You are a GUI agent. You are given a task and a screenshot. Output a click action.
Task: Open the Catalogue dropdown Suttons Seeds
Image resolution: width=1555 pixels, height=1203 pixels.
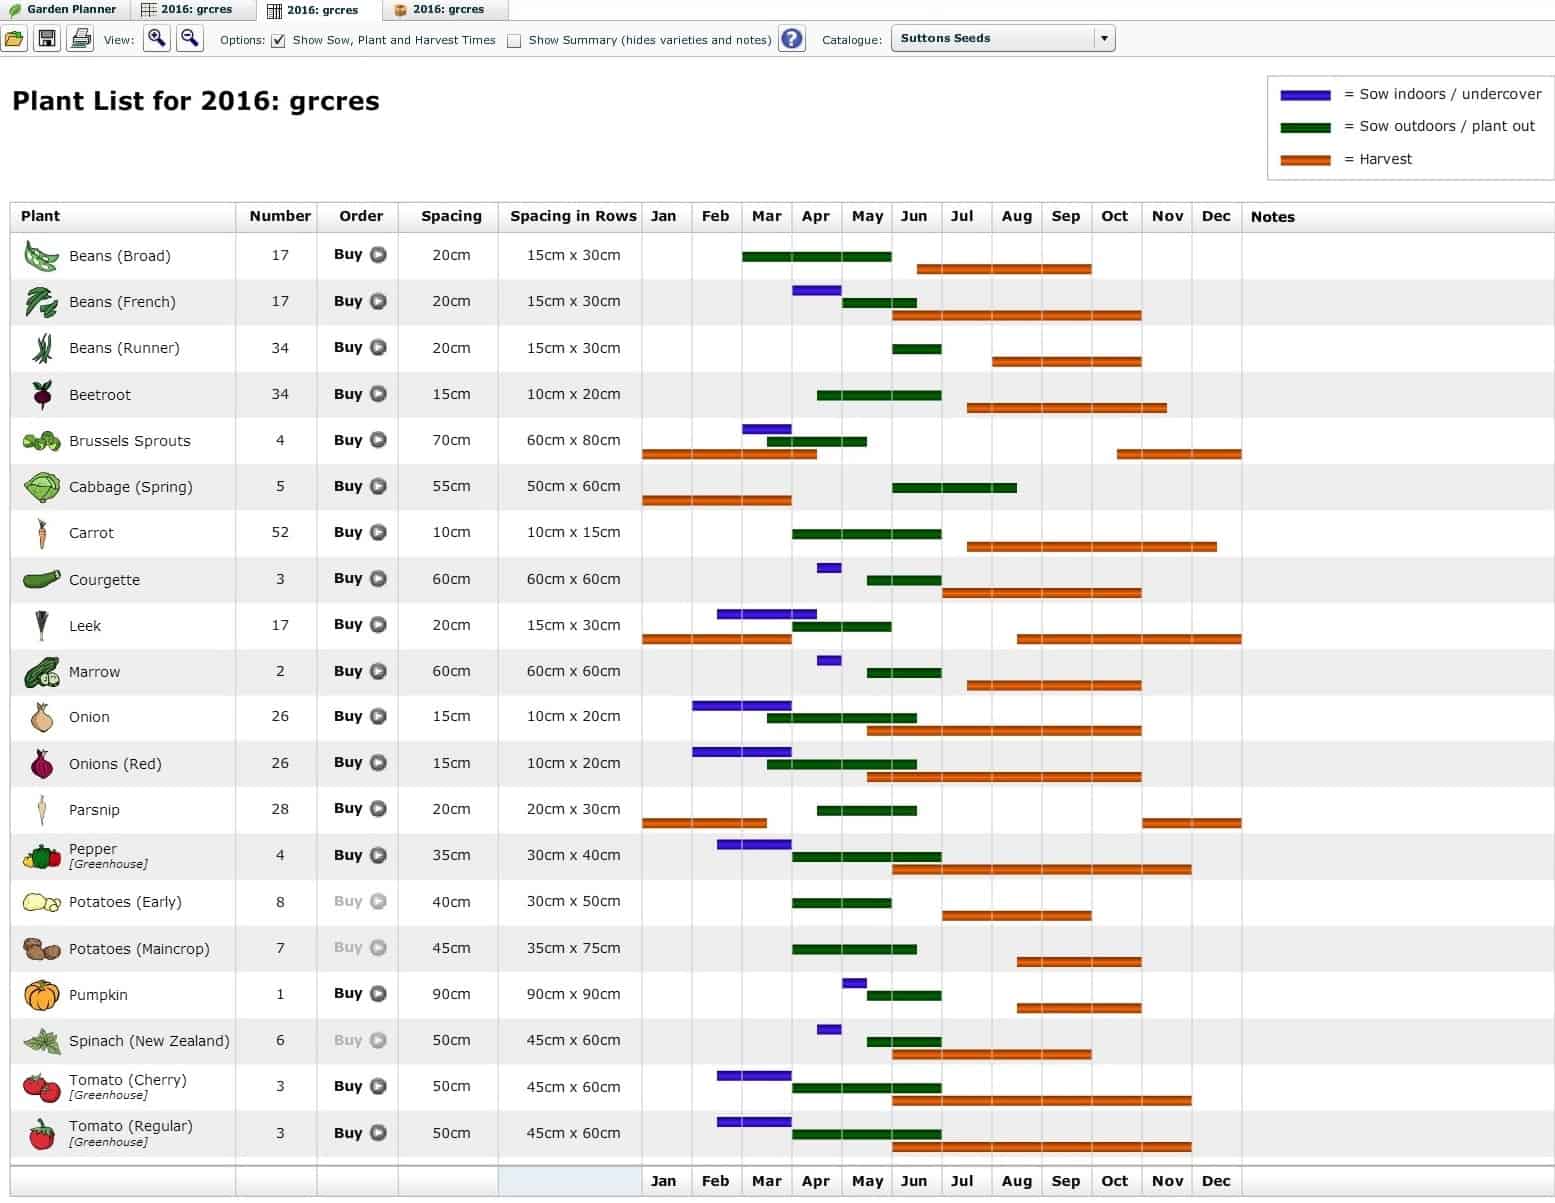[1003, 39]
